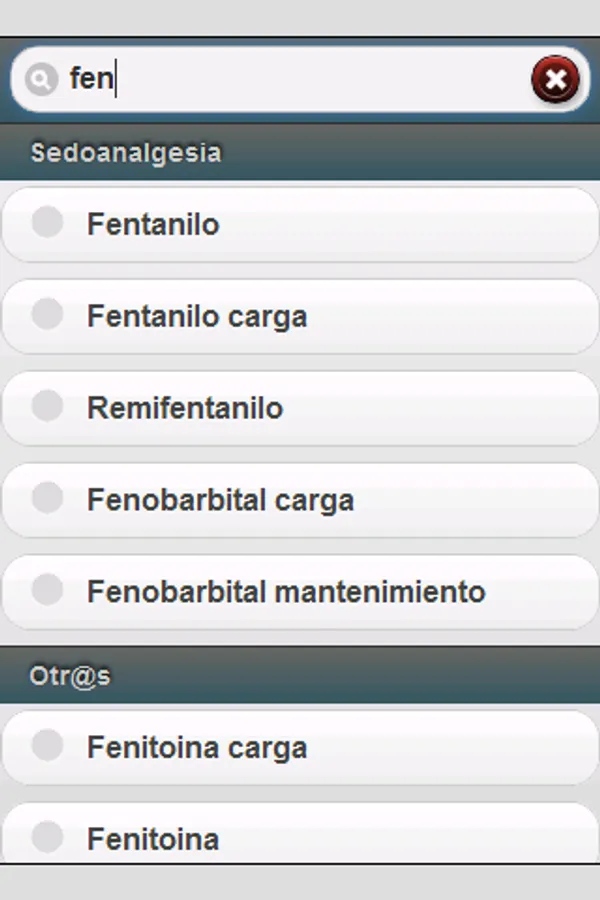Screen dimensions: 600x900
Task: Open the Fenitoina carga row
Action: [197, 748]
